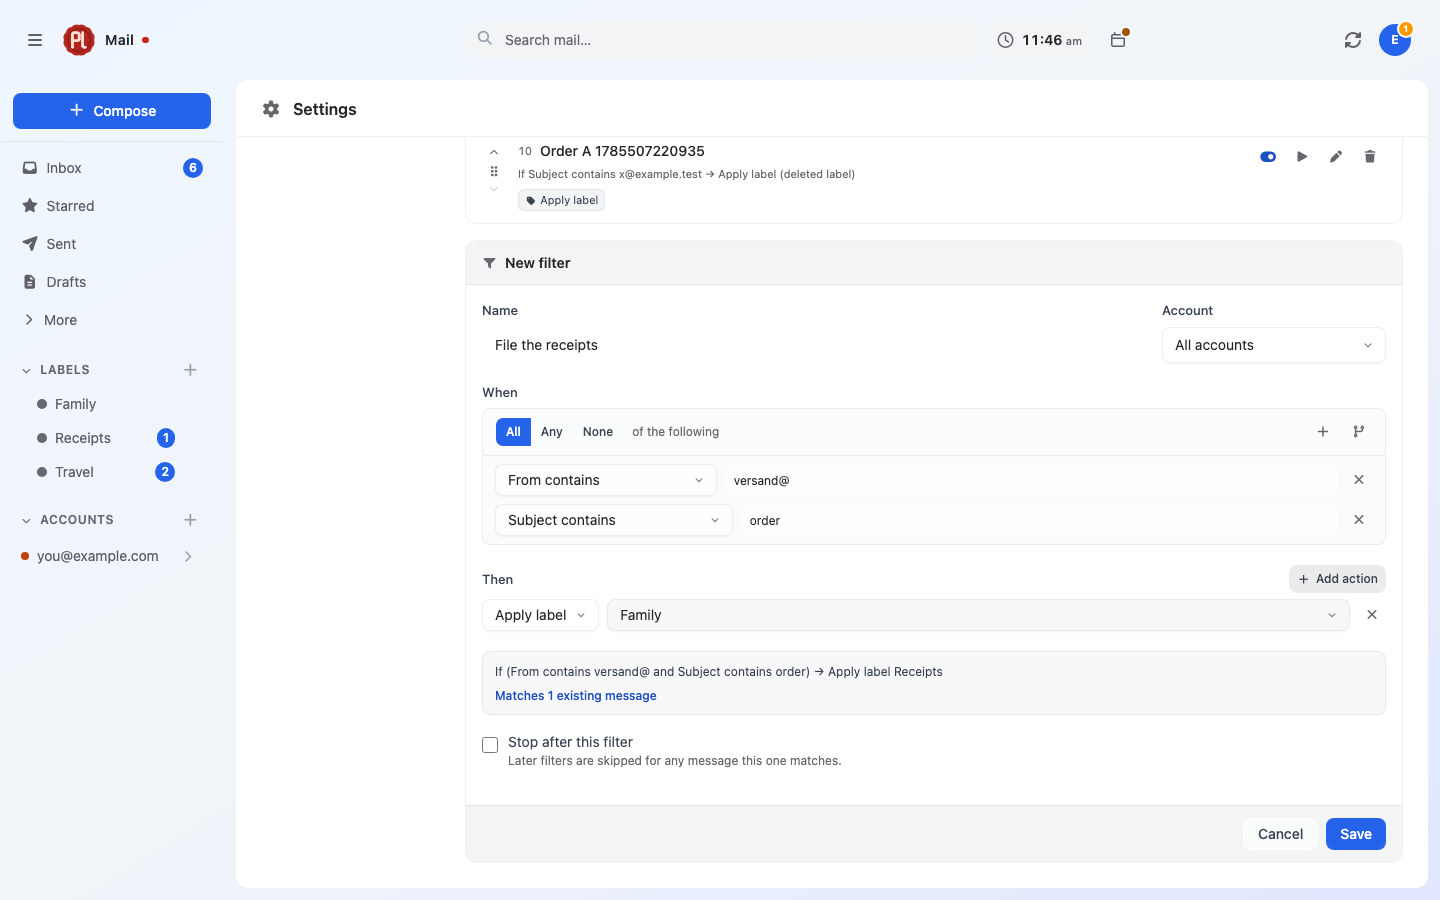Toggle the Order A filter enabled switch
Viewport: 1440px width, 900px height.
1268,157
